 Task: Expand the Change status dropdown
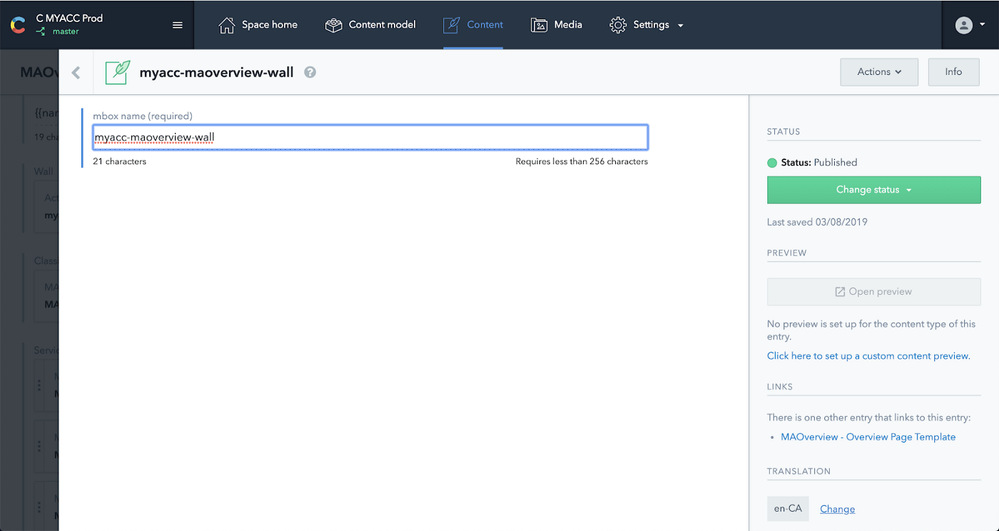coord(873,190)
